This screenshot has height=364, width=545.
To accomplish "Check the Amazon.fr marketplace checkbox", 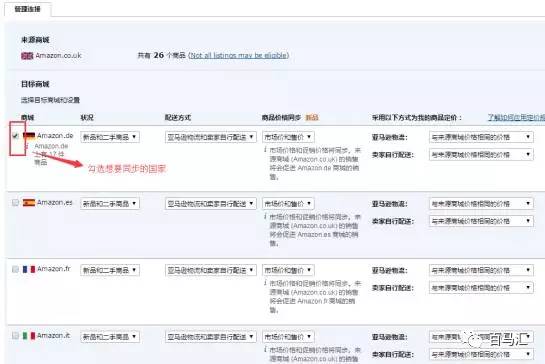I will 15,269.
